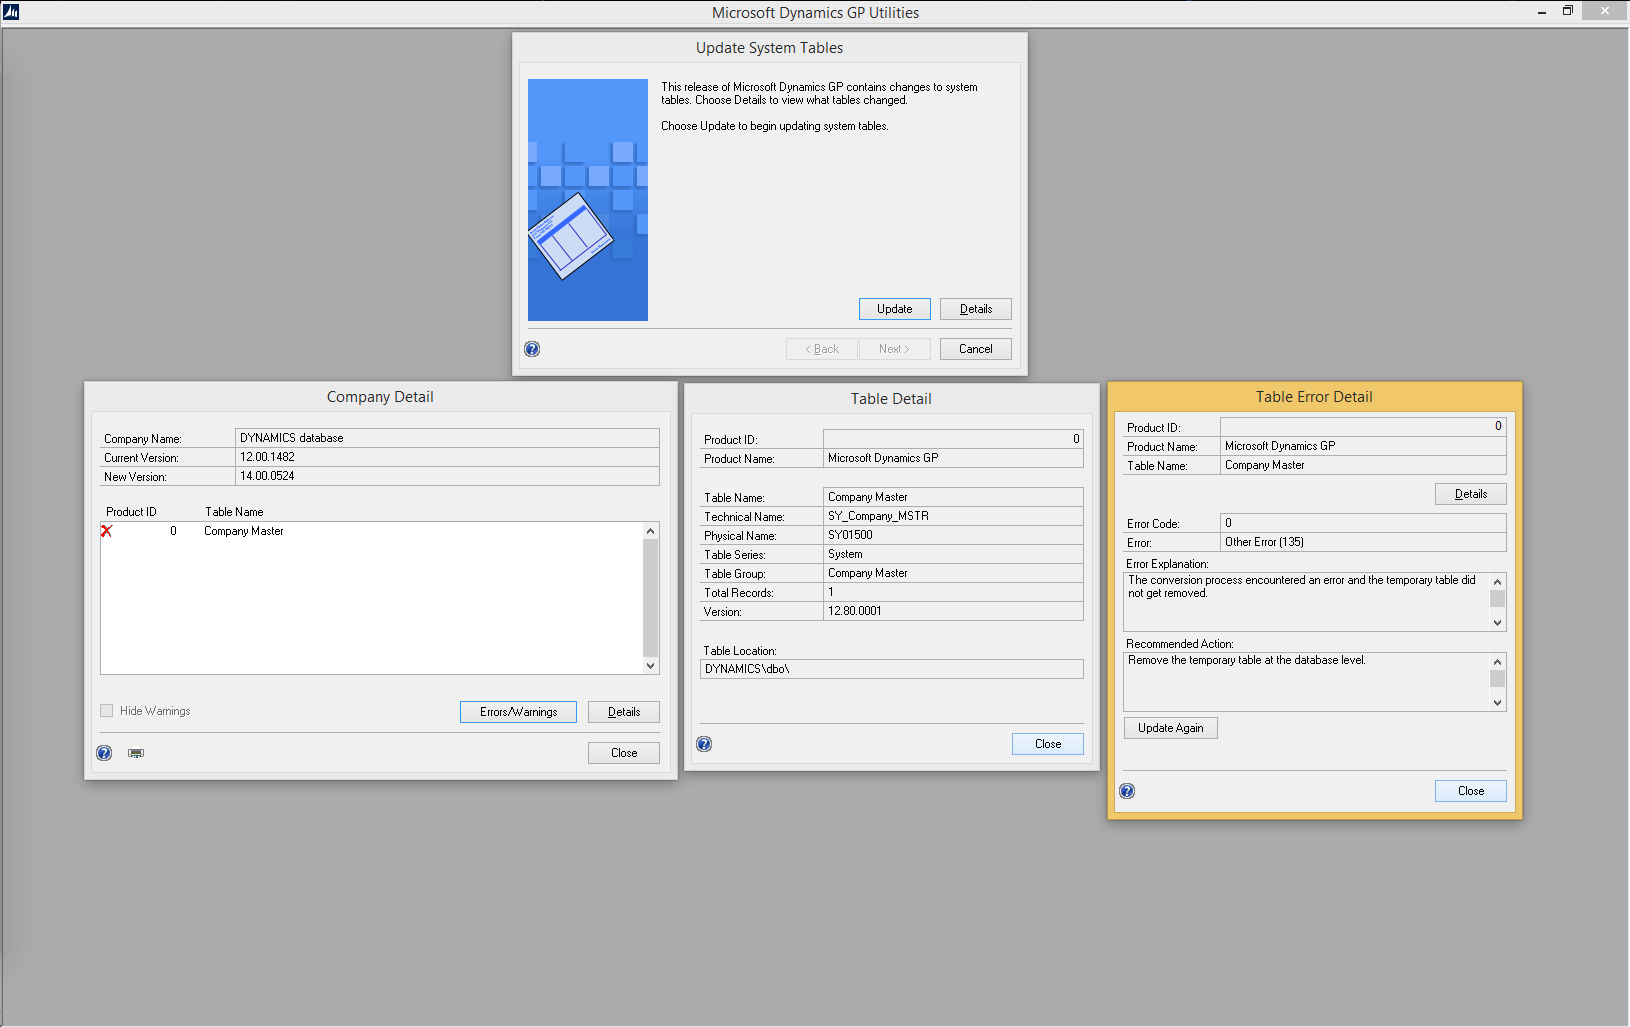The width and height of the screenshot is (1630, 1027).
Task: Toggle the Hide Warnings checkbox
Action: click(107, 711)
